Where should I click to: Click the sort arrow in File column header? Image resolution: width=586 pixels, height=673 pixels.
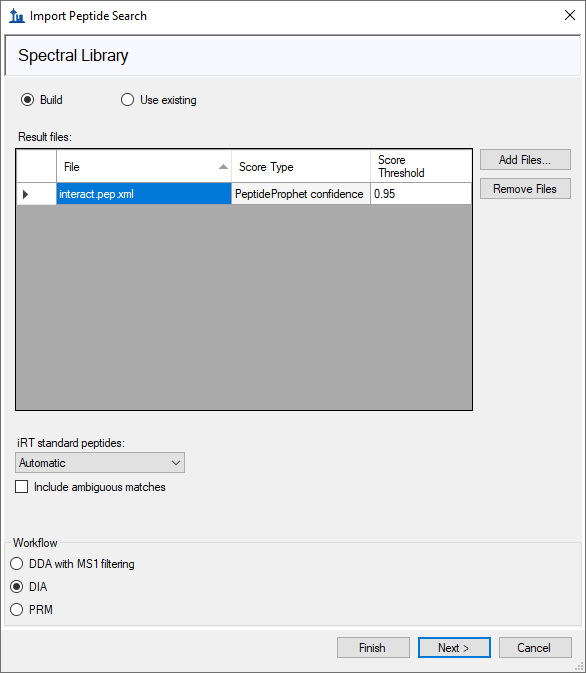coord(223,167)
